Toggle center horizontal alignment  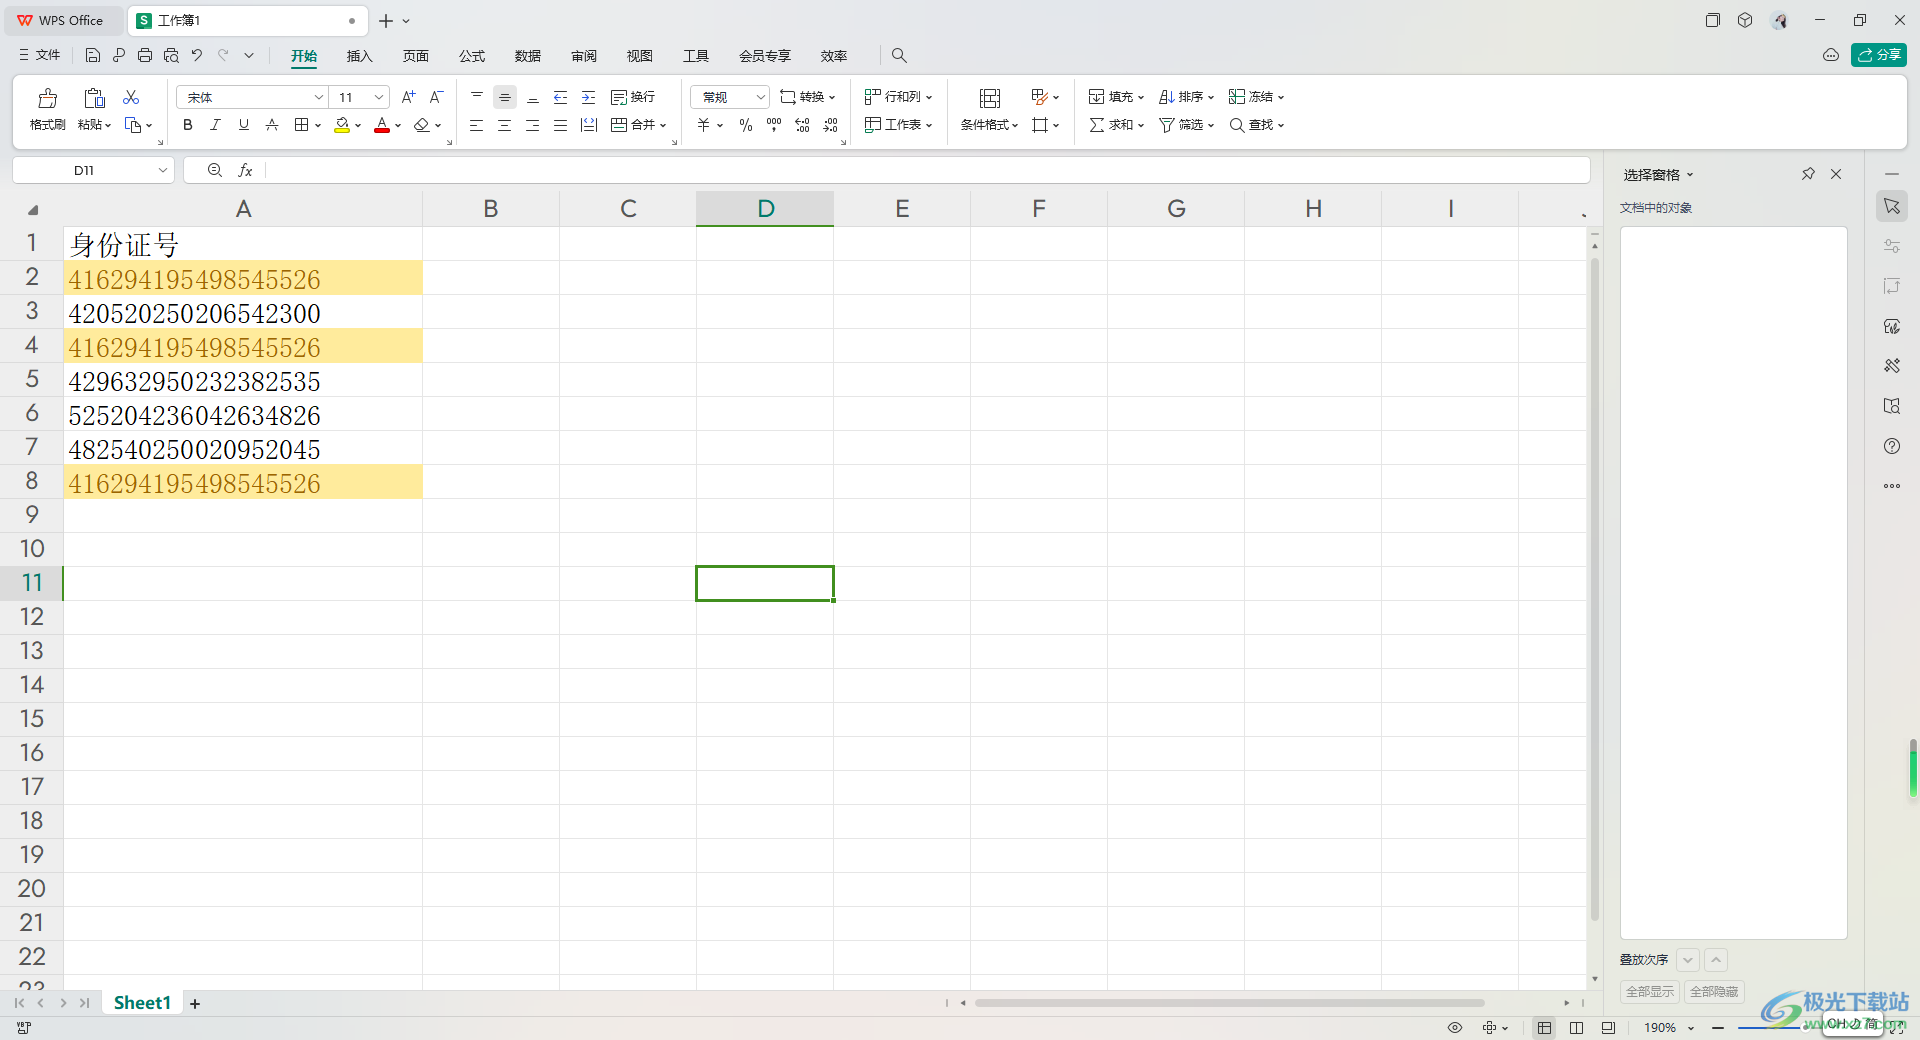tap(505, 125)
